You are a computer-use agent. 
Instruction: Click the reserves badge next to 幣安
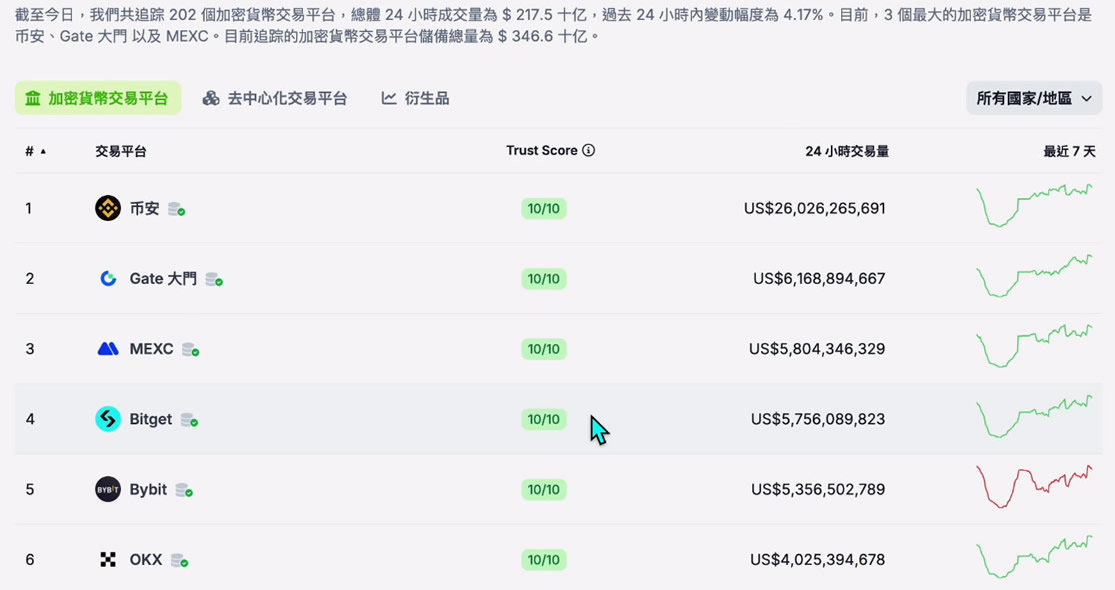coord(176,209)
